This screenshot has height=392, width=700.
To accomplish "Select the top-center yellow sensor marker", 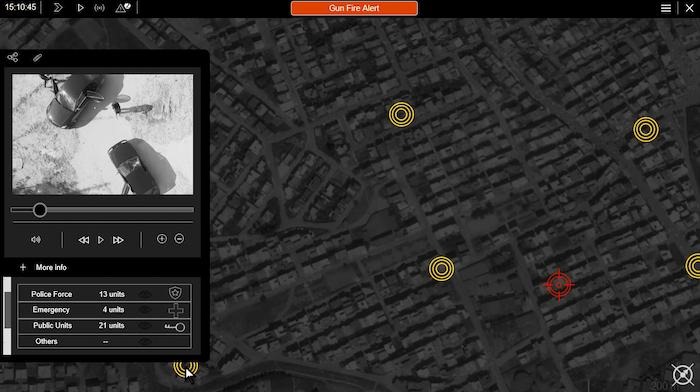I will coord(401,115).
